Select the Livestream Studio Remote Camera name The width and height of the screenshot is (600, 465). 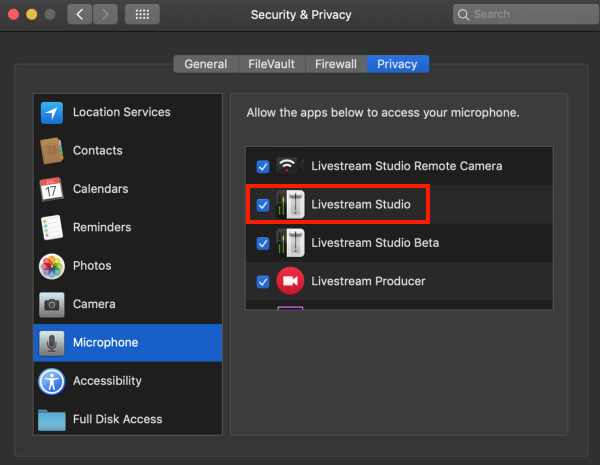[x=407, y=166]
